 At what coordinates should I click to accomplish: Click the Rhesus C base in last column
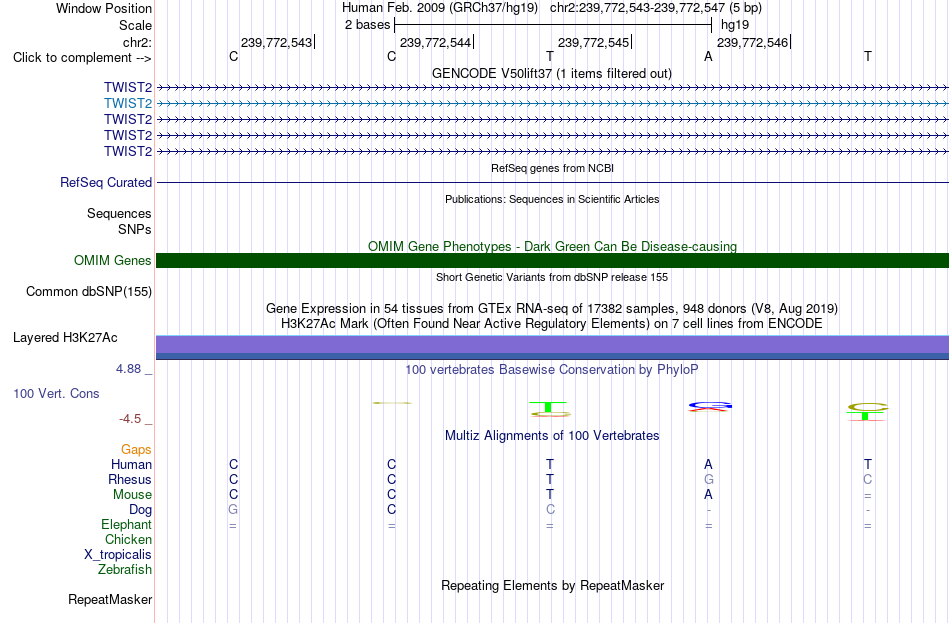point(868,479)
